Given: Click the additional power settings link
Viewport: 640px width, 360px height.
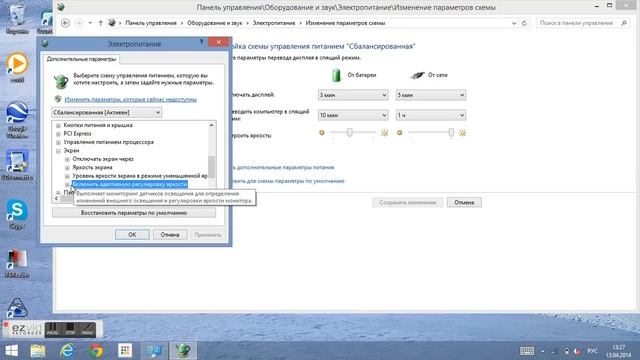Looking at the screenshot, I should (x=283, y=167).
